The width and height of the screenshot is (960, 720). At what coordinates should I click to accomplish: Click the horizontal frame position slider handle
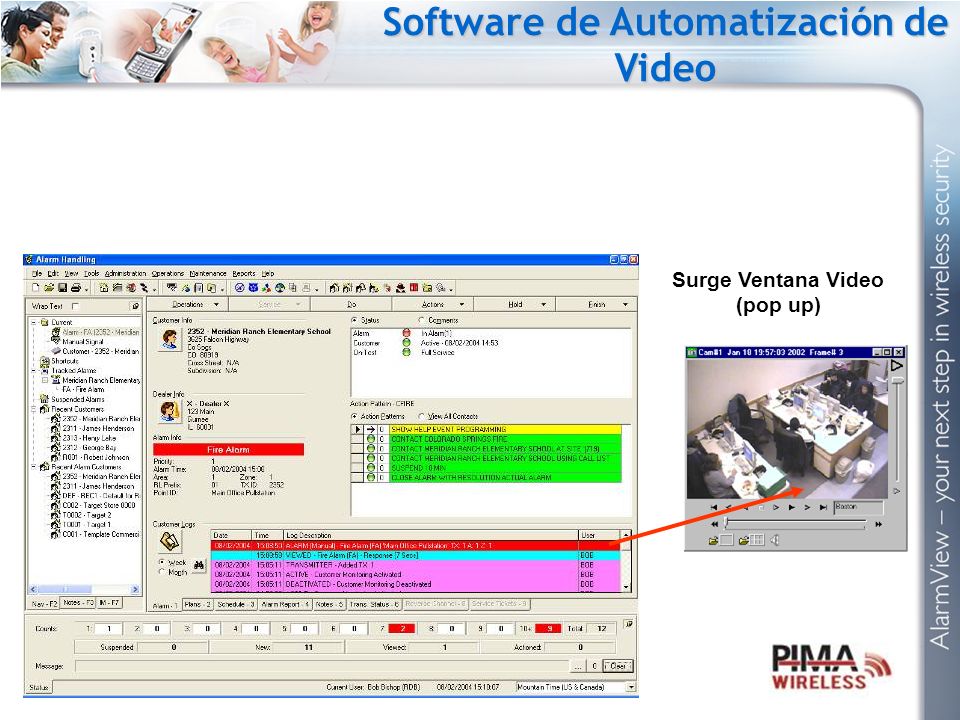(x=726, y=523)
